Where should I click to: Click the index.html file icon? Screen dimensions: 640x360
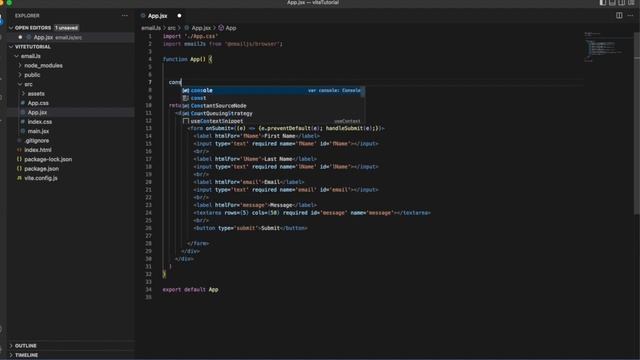pyautogui.click(x=19, y=150)
